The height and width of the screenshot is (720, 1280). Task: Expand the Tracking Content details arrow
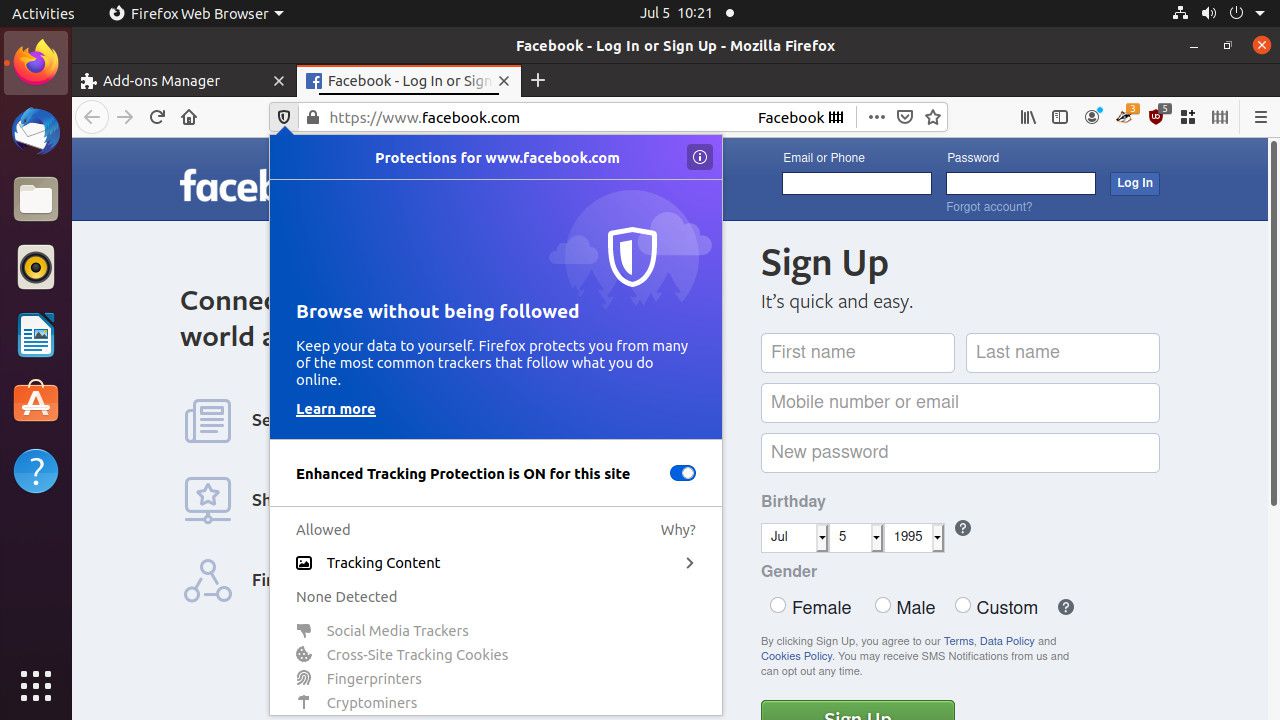(689, 563)
